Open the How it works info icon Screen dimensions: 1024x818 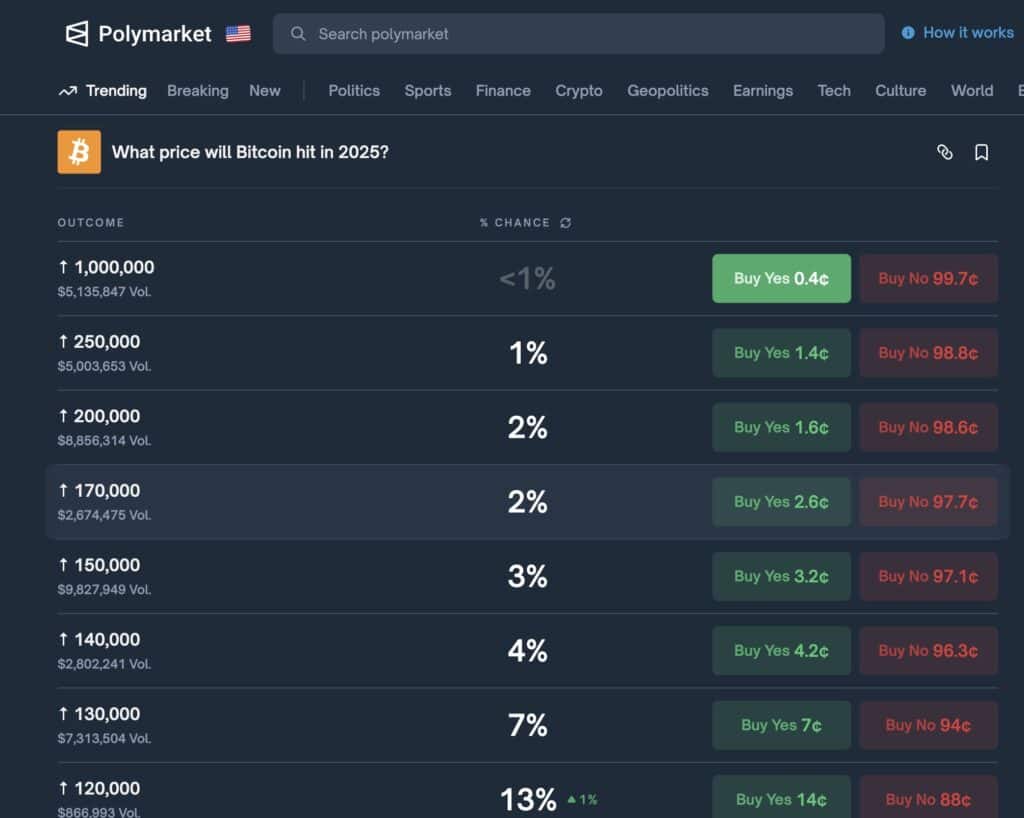908,33
